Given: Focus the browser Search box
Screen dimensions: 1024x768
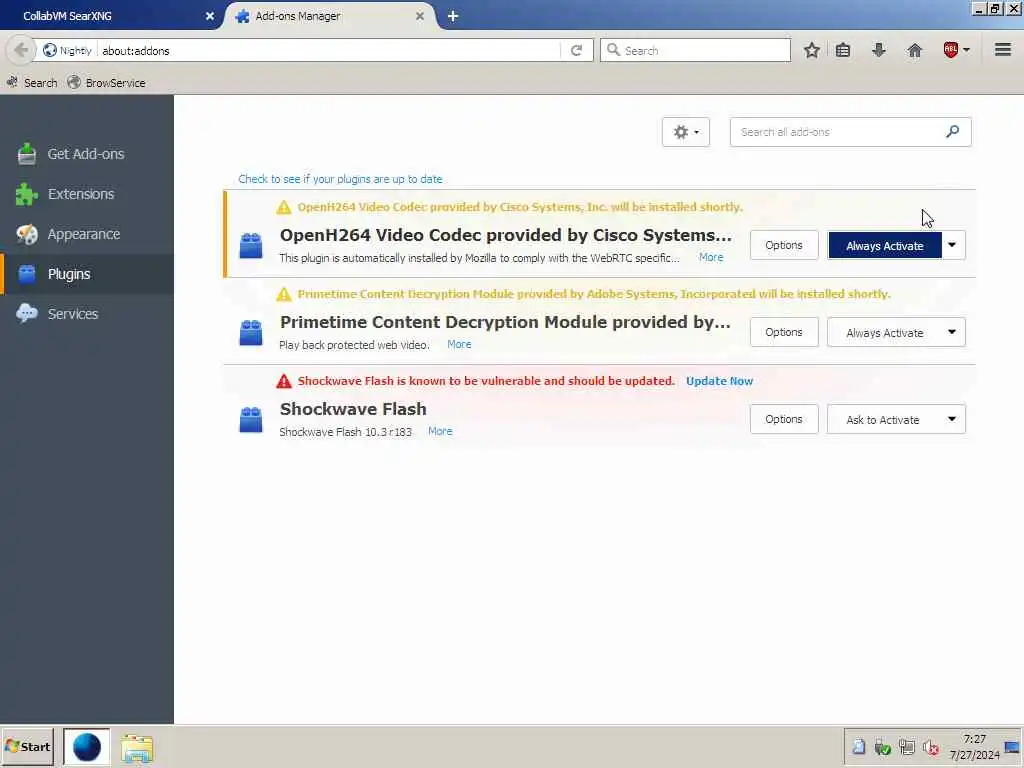Looking at the screenshot, I should click(x=695, y=50).
